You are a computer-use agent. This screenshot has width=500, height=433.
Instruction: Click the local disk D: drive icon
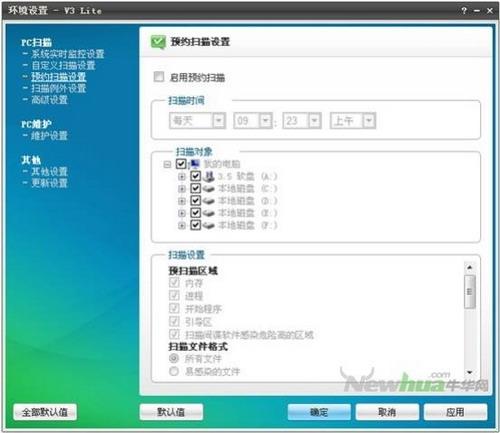click(x=209, y=201)
